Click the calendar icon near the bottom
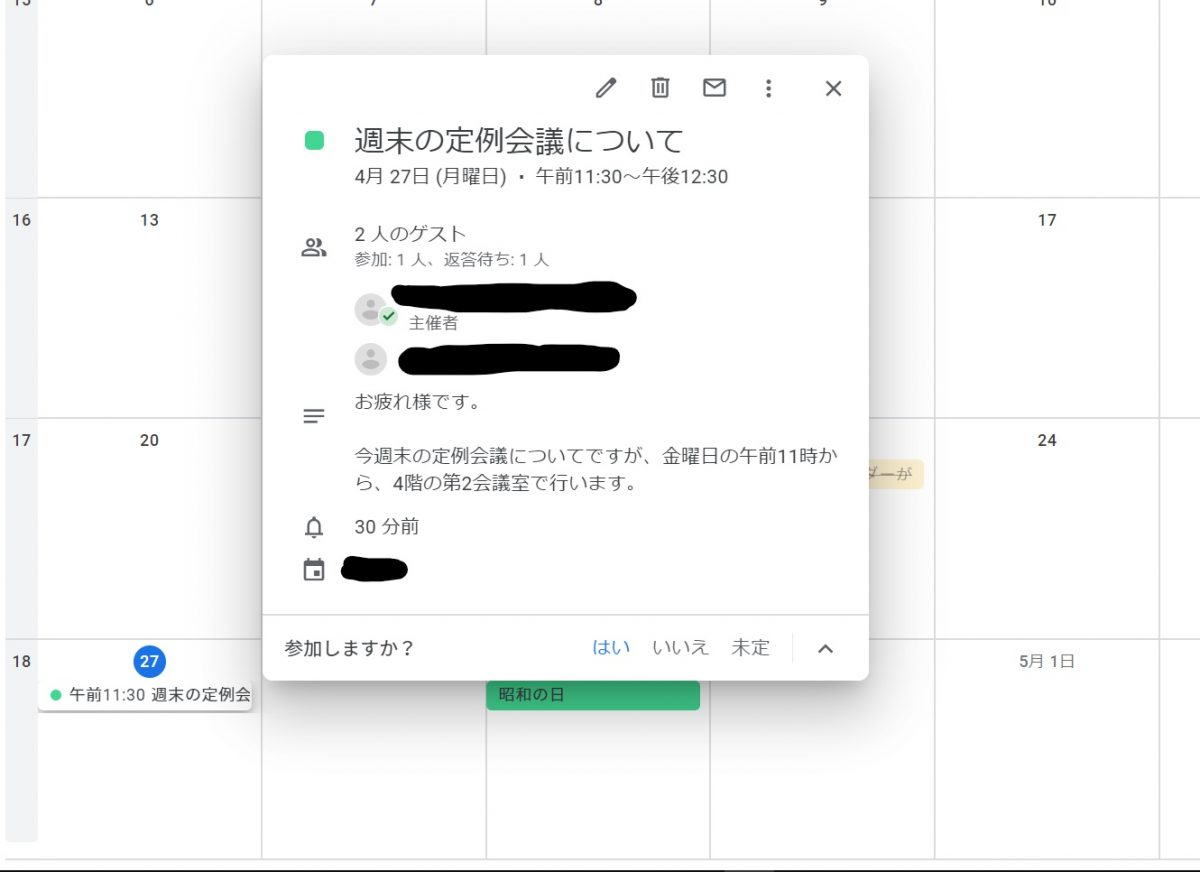Viewport: 1200px width, 872px height. pos(314,569)
